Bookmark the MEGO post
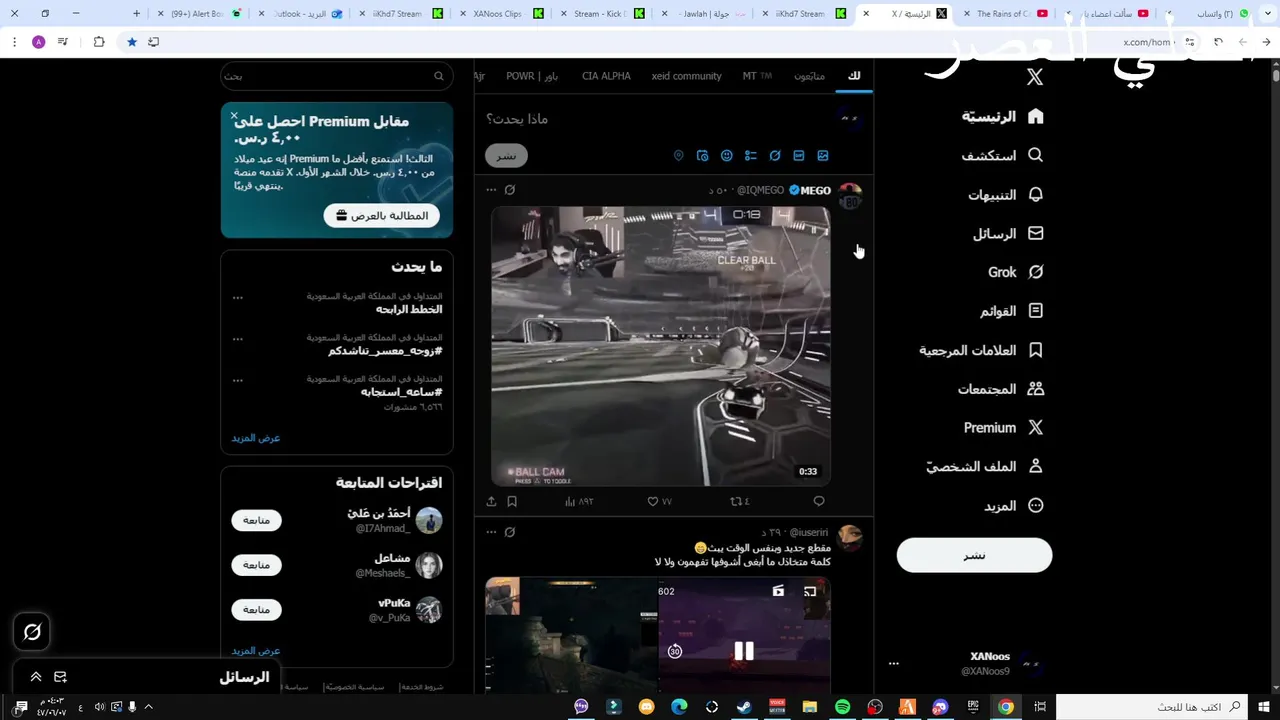Image resolution: width=1280 pixels, height=720 pixels. 512,501
